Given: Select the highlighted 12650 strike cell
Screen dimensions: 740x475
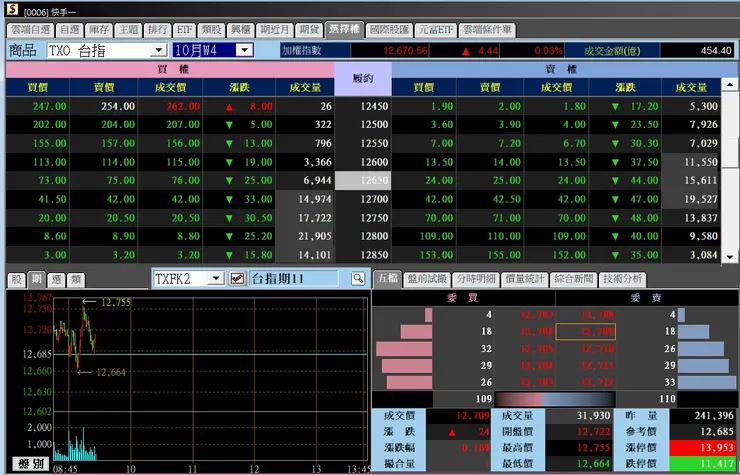Looking at the screenshot, I should 363,180.
